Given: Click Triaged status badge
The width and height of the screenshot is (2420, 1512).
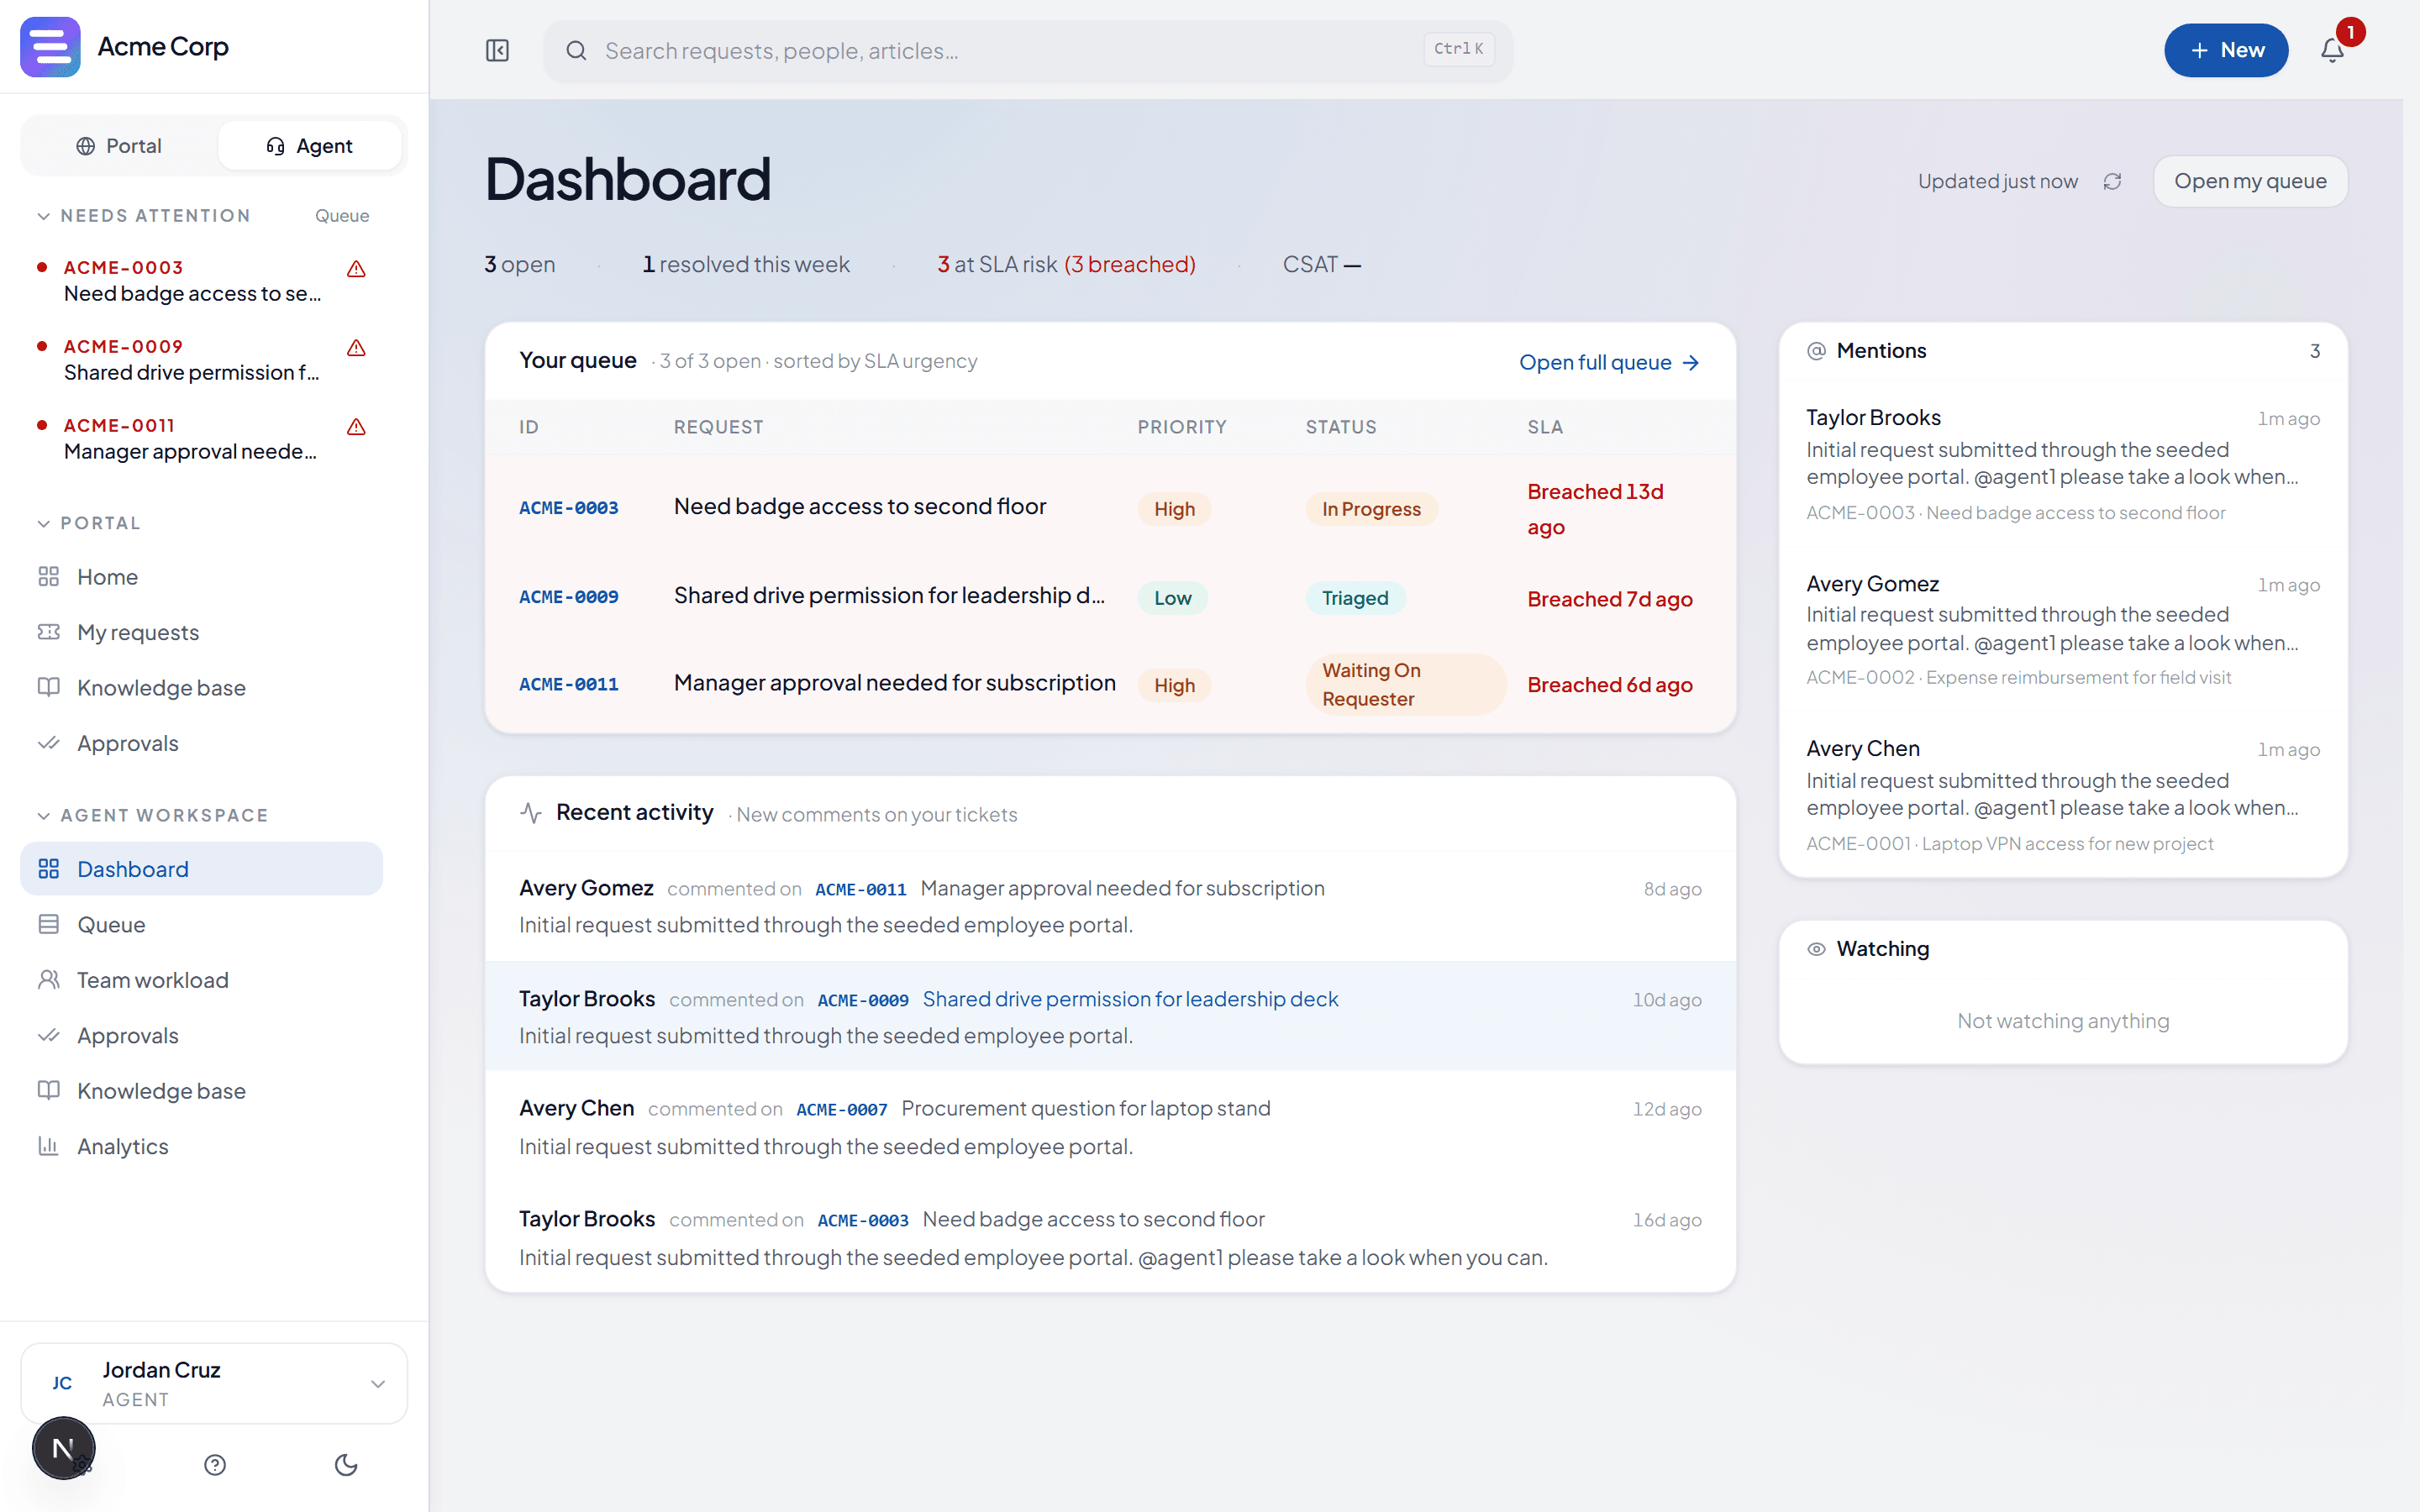Looking at the screenshot, I should [x=1355, y=598].
